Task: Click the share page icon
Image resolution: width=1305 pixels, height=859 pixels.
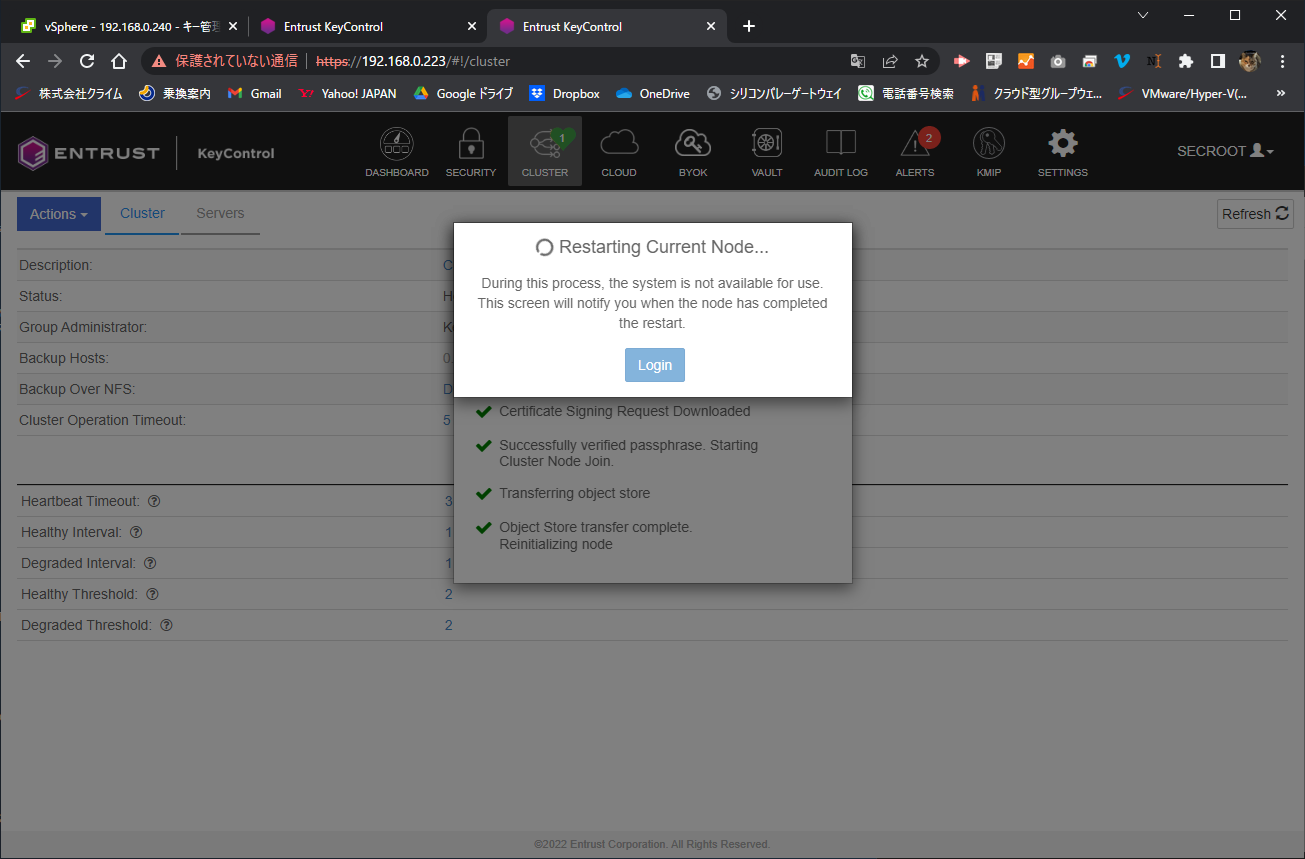Action: [x=890, y=61]
